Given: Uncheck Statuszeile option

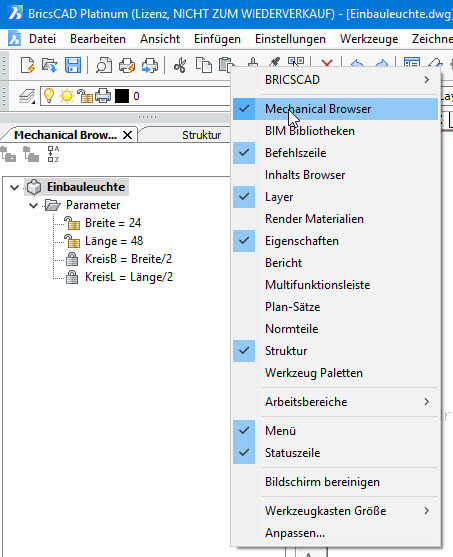Looking at the screenshot, I should pyautogui.click(x=336, y=453).
